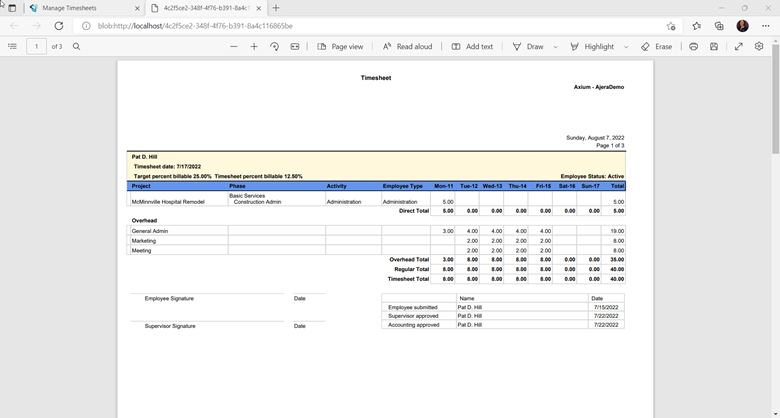Zoom out with the minus button
780x418 pixels.
click(x=234, y=46)
